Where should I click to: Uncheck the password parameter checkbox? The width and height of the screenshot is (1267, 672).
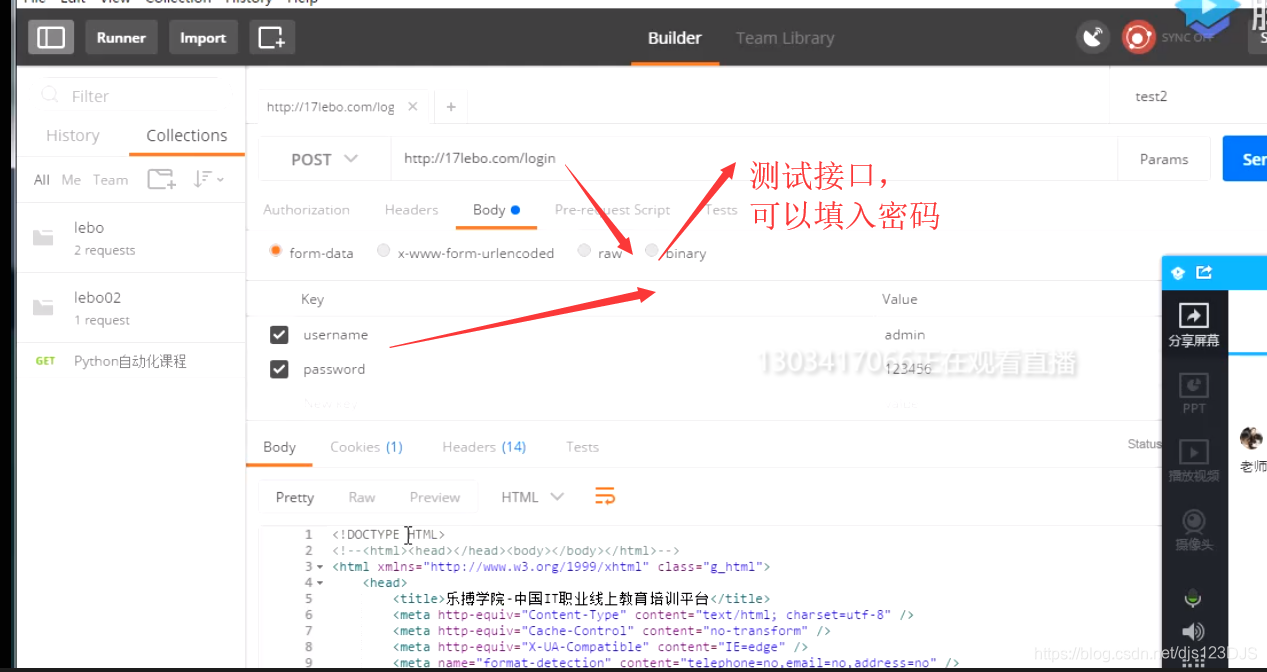click(x=279, y=369)
